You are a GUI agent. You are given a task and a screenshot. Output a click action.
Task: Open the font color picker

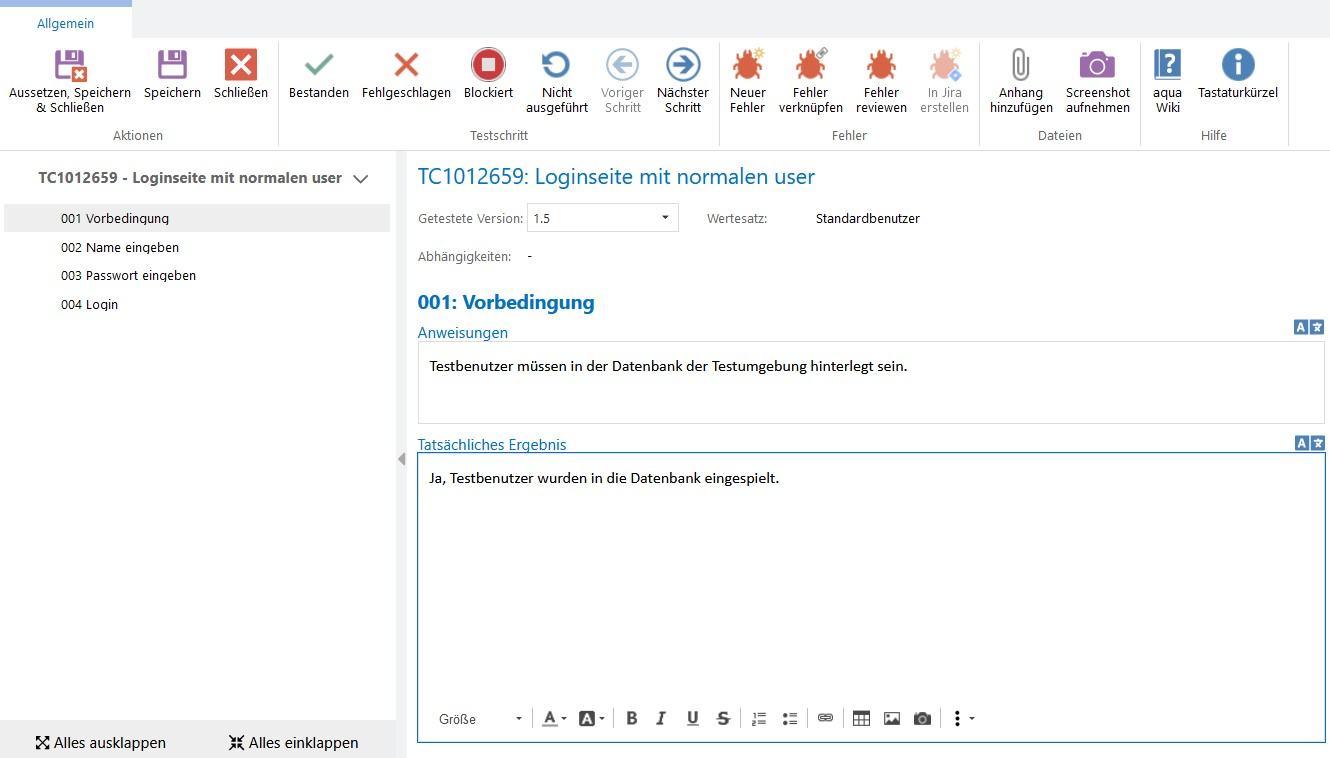[x=554, y=718]
